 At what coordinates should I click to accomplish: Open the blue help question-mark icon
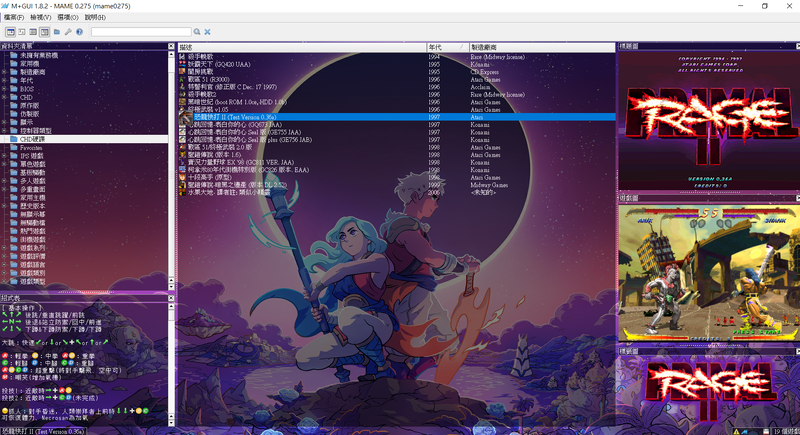(x=80, y=32)
